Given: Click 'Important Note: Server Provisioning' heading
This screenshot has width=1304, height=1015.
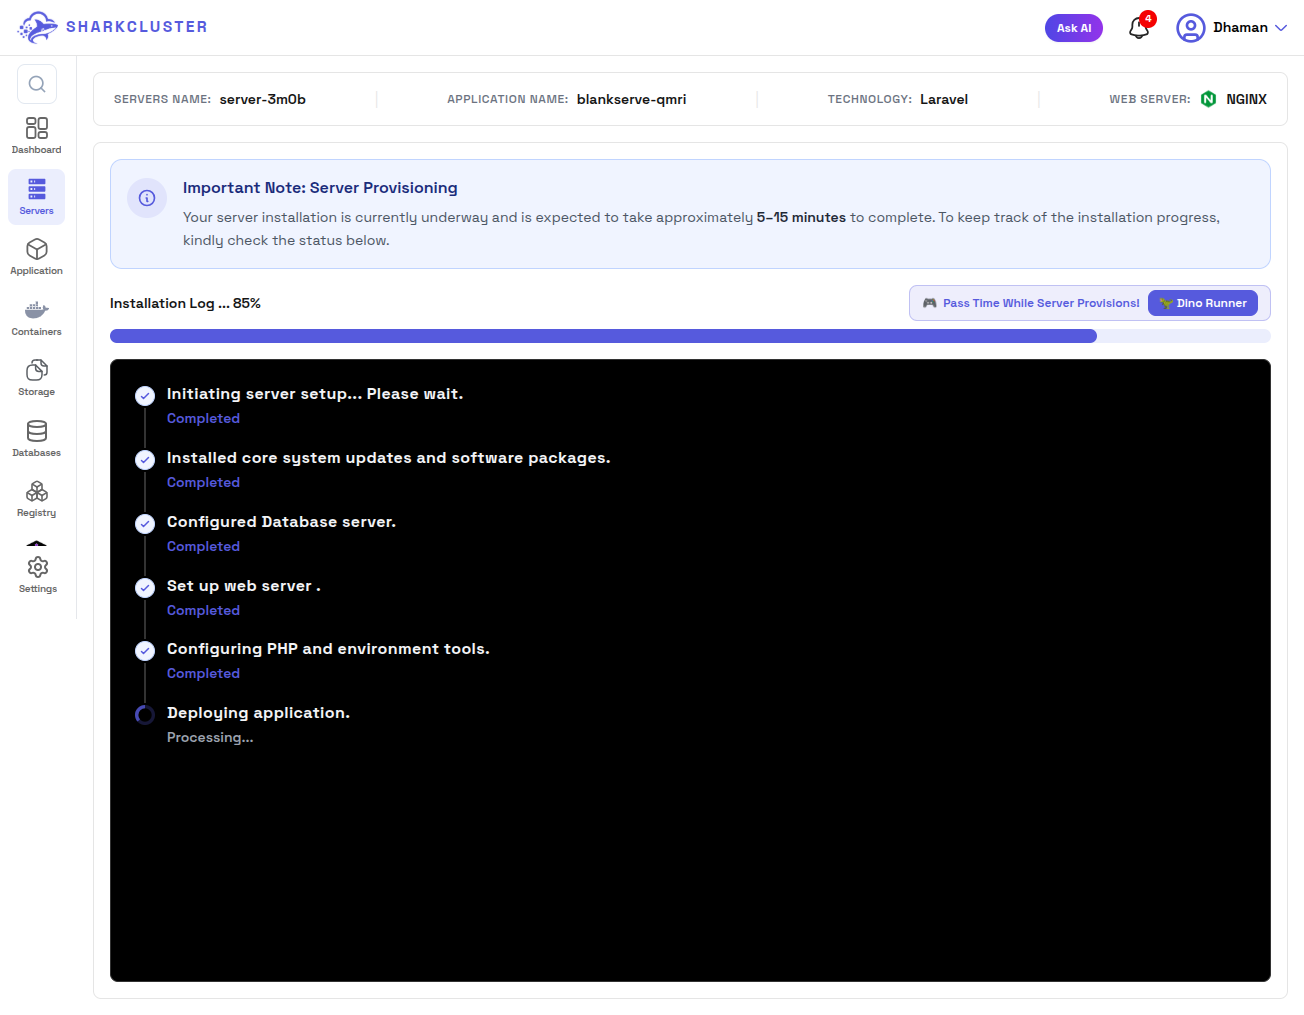Looking at the screenshot, I should point(320,188).
